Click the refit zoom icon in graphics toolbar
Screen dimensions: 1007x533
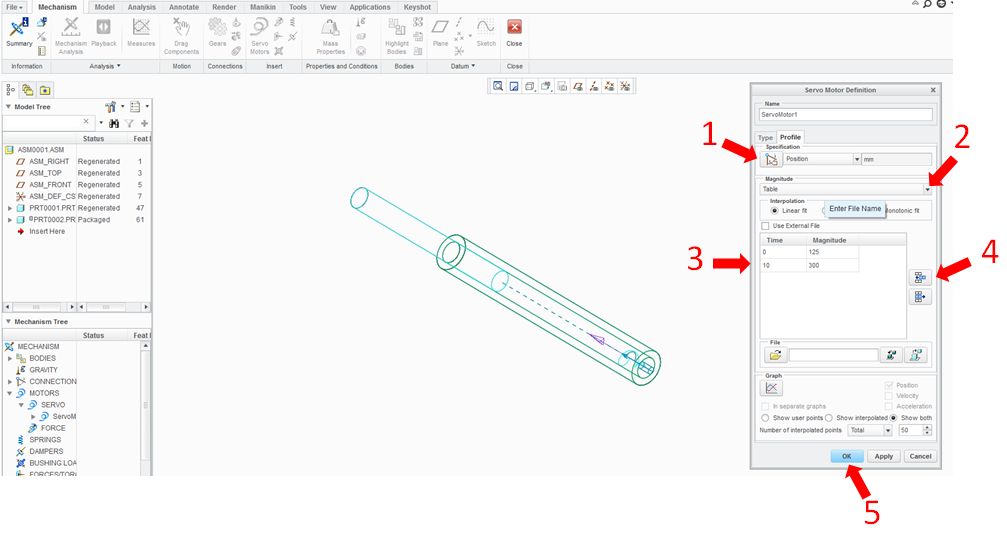click(498, 86)
